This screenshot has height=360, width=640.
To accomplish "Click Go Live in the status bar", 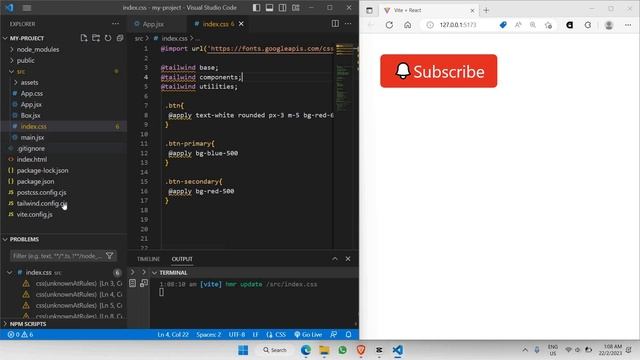I will [308, 335].
